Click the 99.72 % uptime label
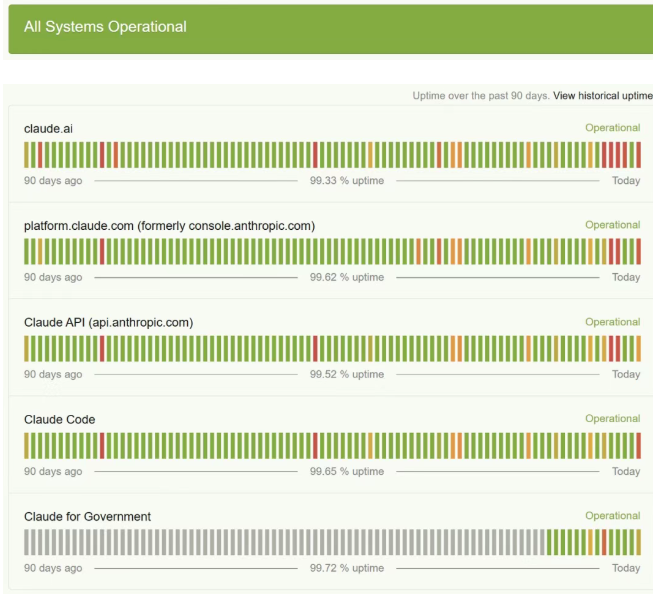 tap(347, 568)
